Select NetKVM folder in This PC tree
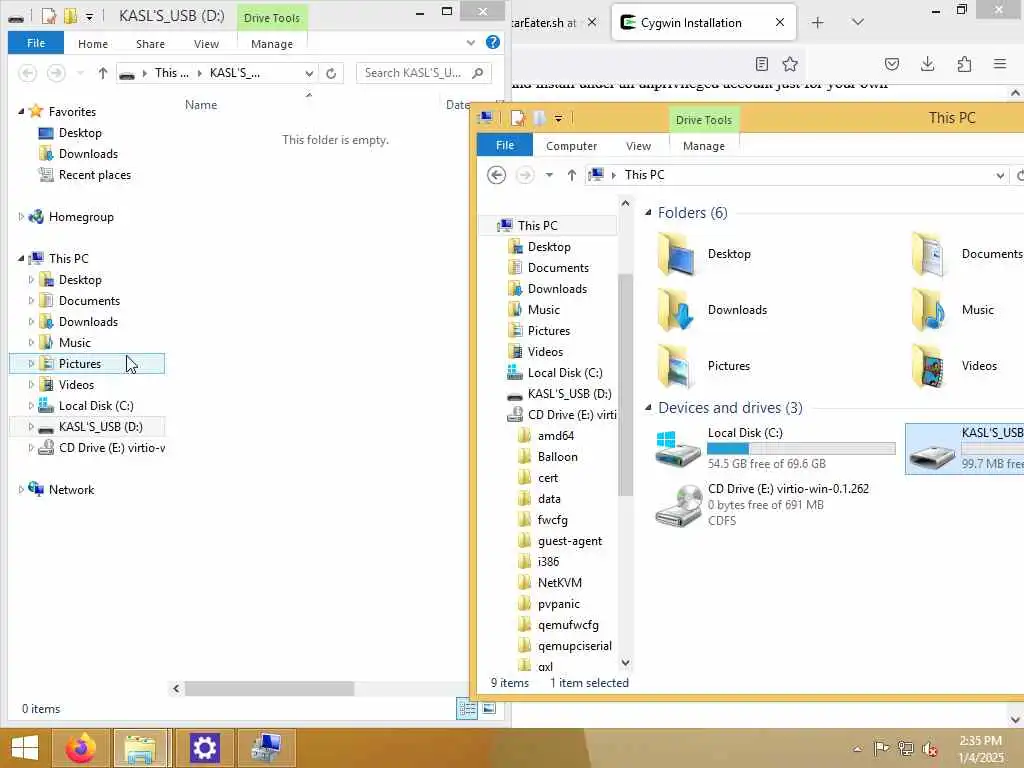Viewport: 1024px width, 768px height. pyautogui.click(x=560, y=583)
